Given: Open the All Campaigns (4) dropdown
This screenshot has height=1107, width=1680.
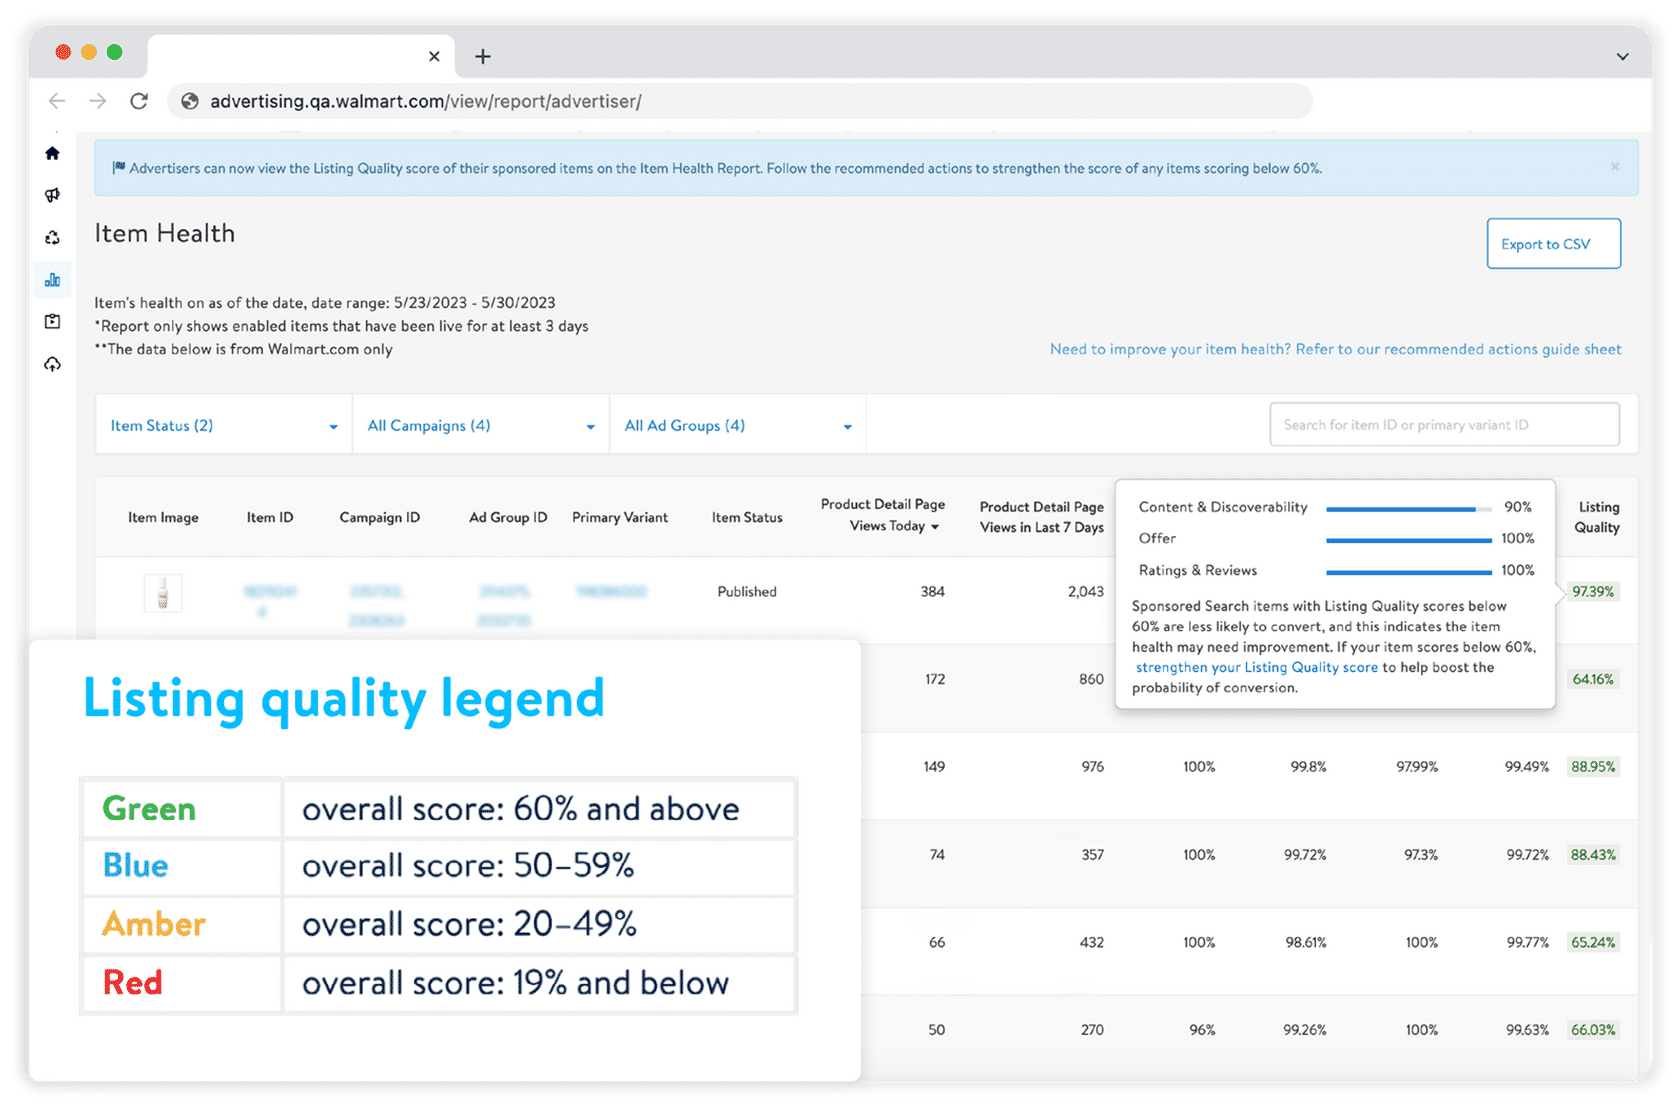Looking at the screenshot, I should tap(480, 425).
